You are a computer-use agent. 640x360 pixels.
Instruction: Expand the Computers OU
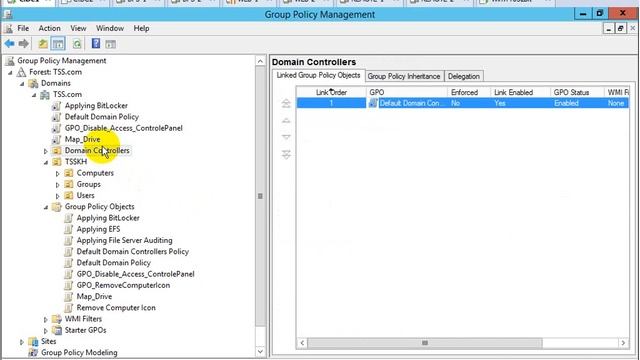[58, 173]
